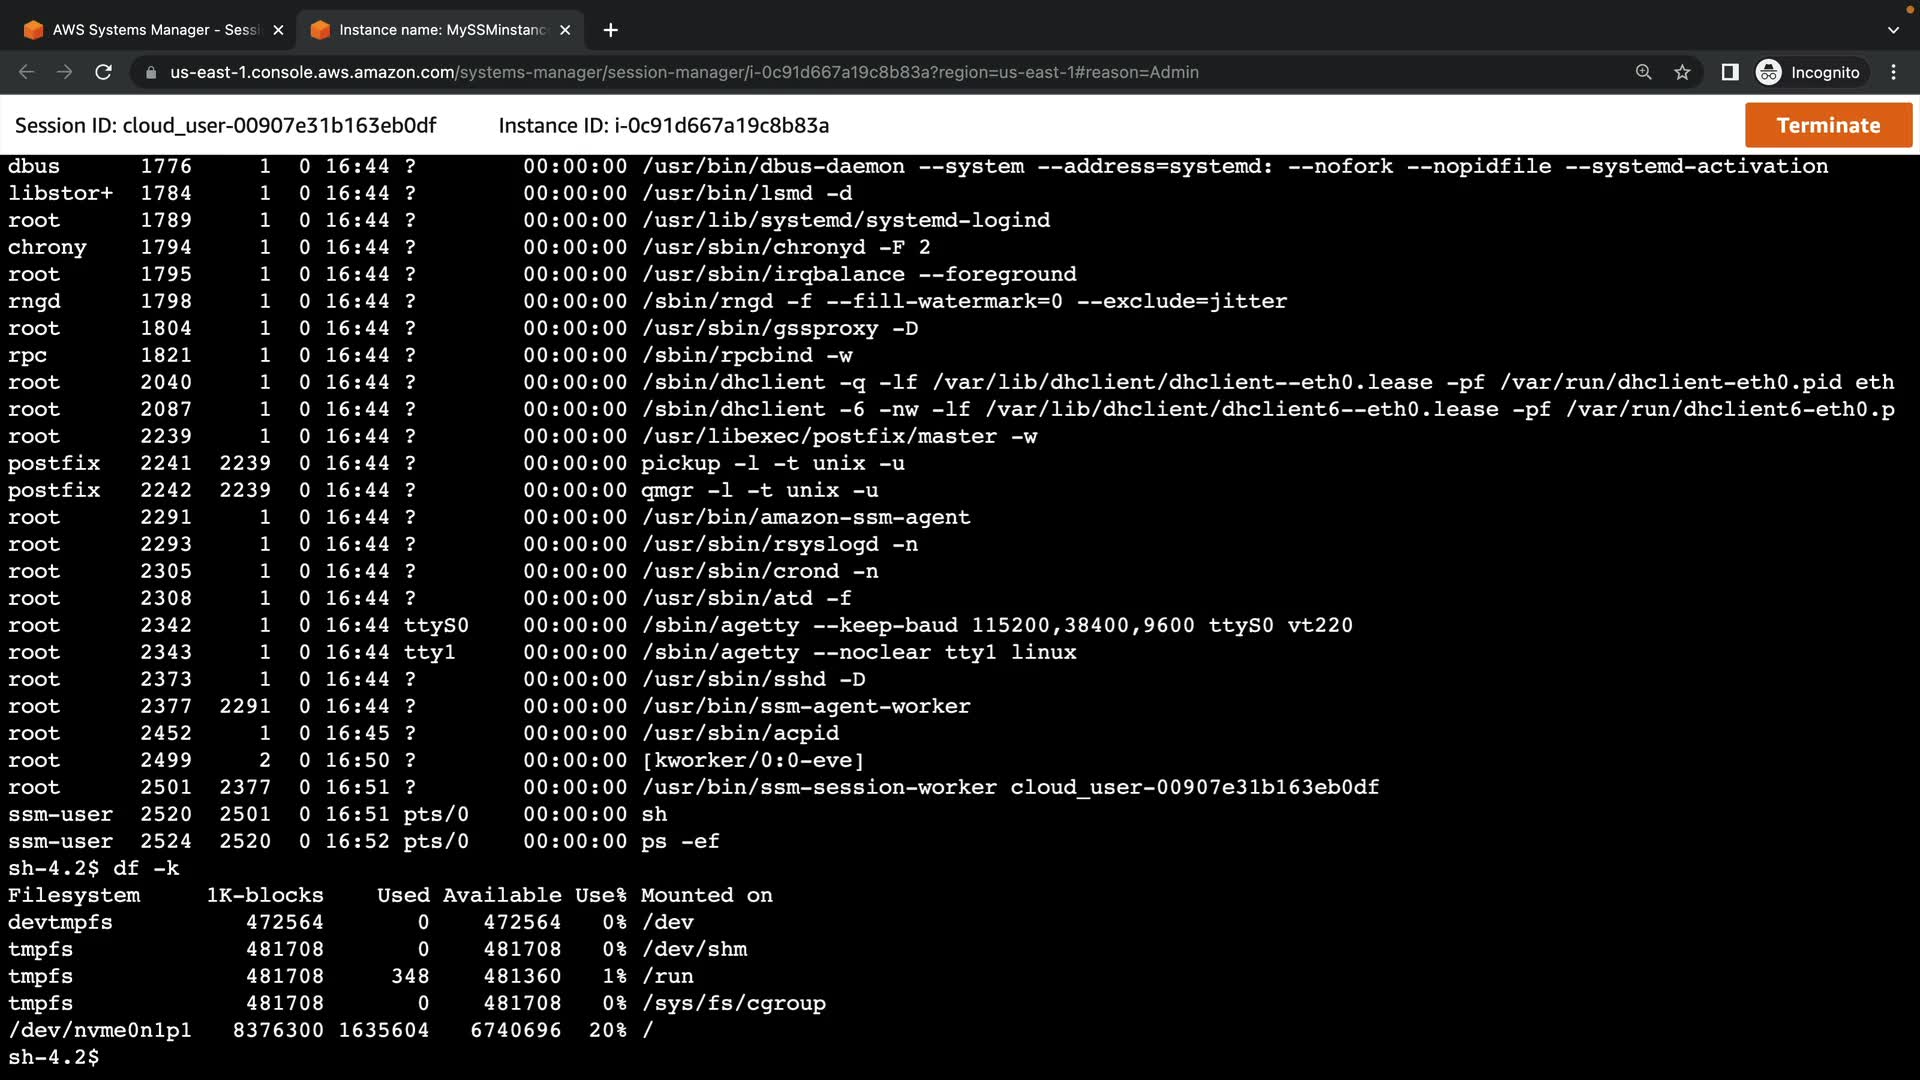
Task: Go forward to next page
Action: (65, 72)
